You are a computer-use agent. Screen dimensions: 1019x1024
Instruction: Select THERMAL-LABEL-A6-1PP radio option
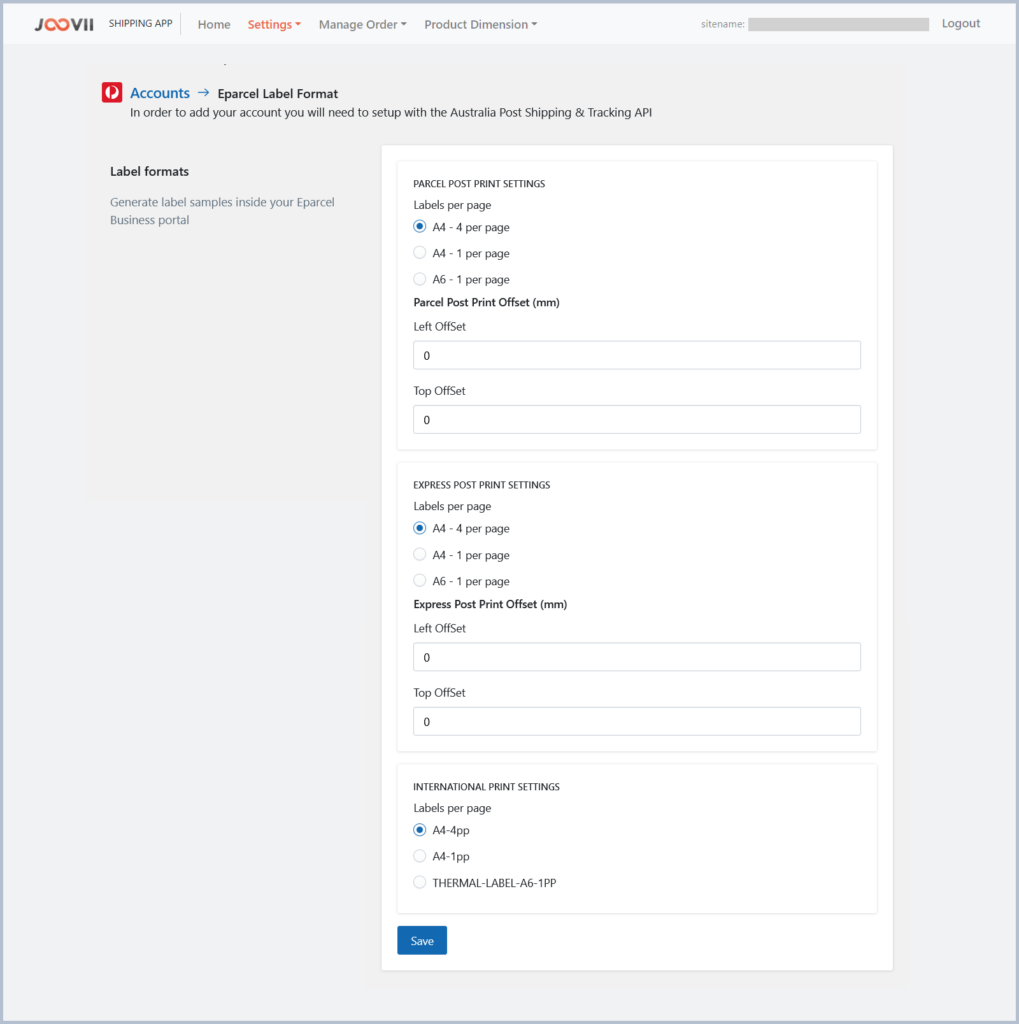420,883
